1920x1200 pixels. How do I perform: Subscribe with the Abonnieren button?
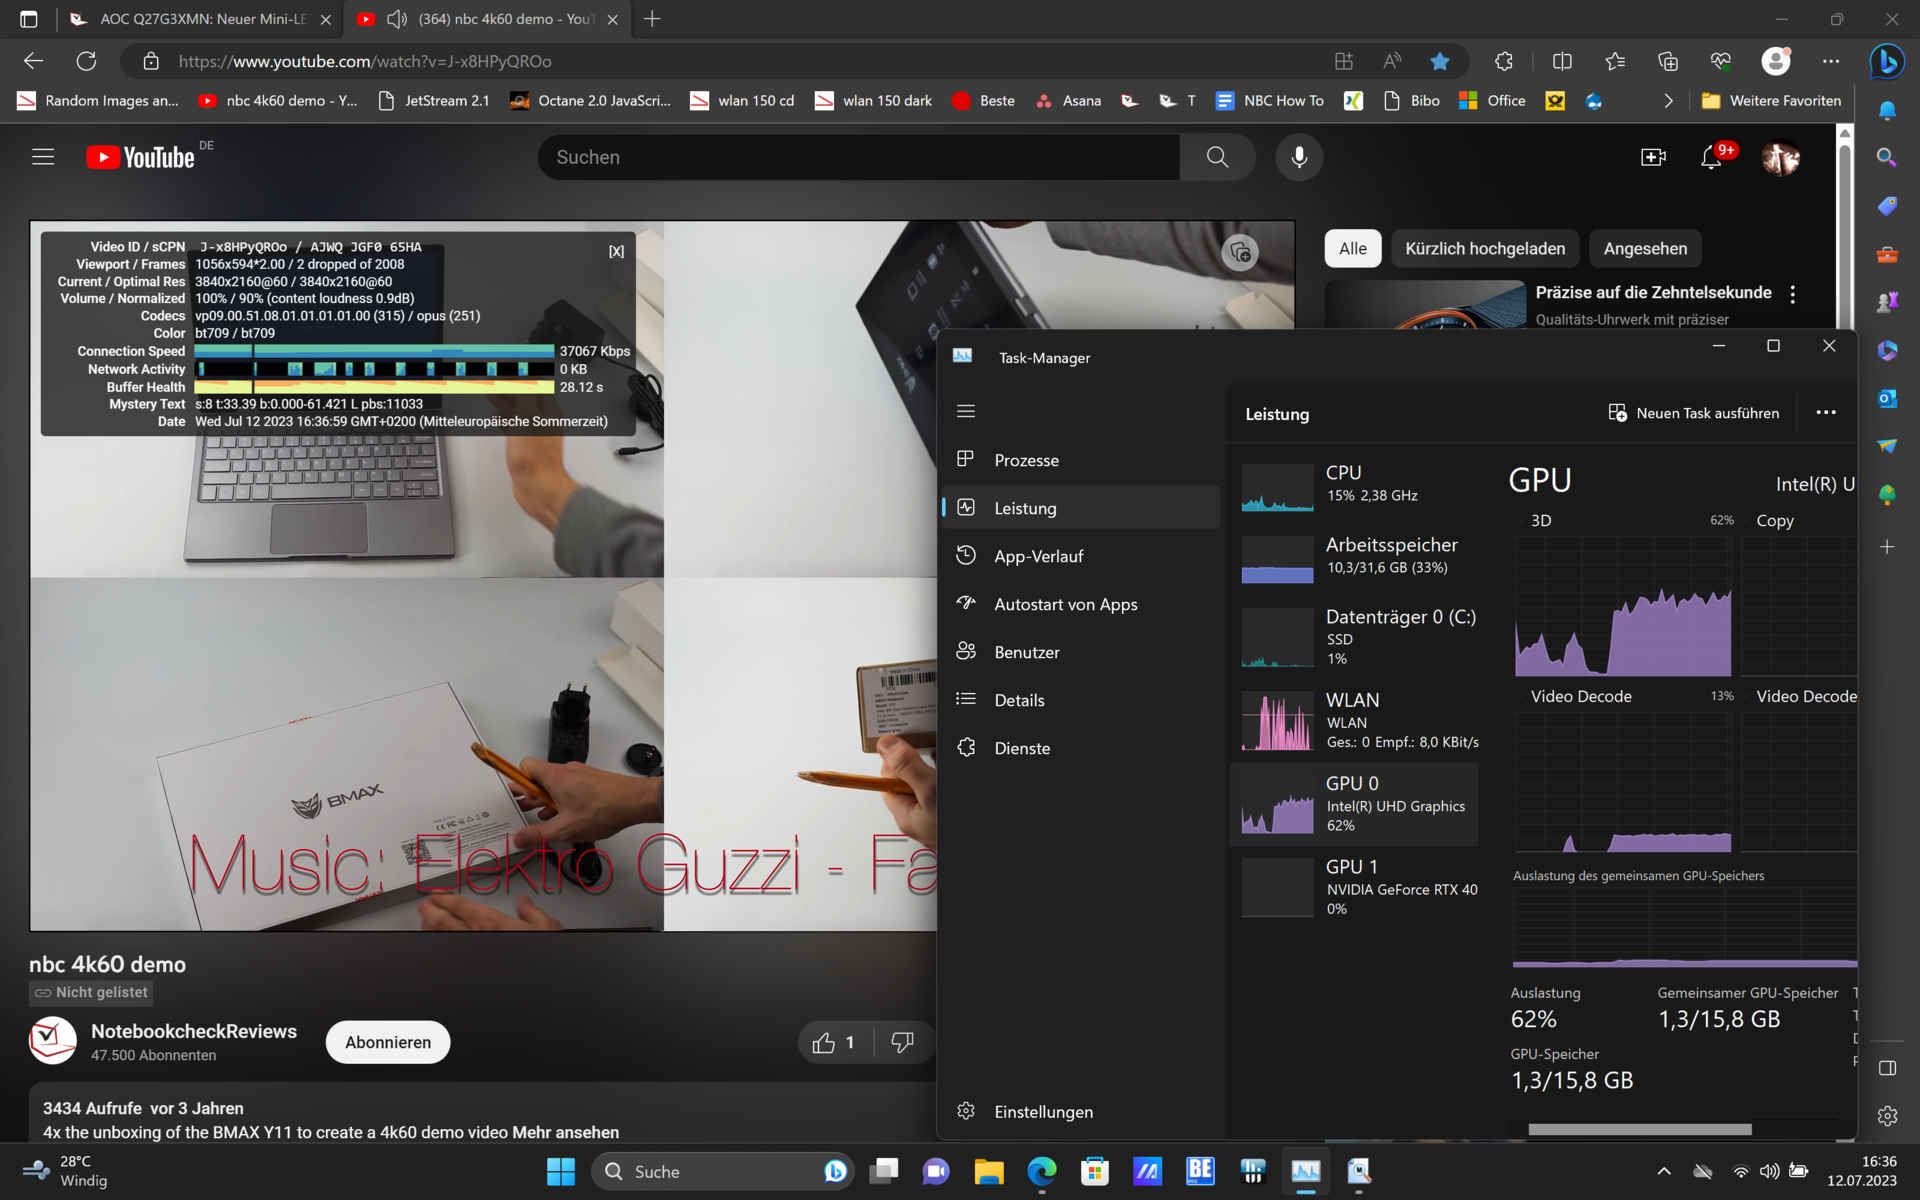pyautogui.click(x=388, y=1042)
